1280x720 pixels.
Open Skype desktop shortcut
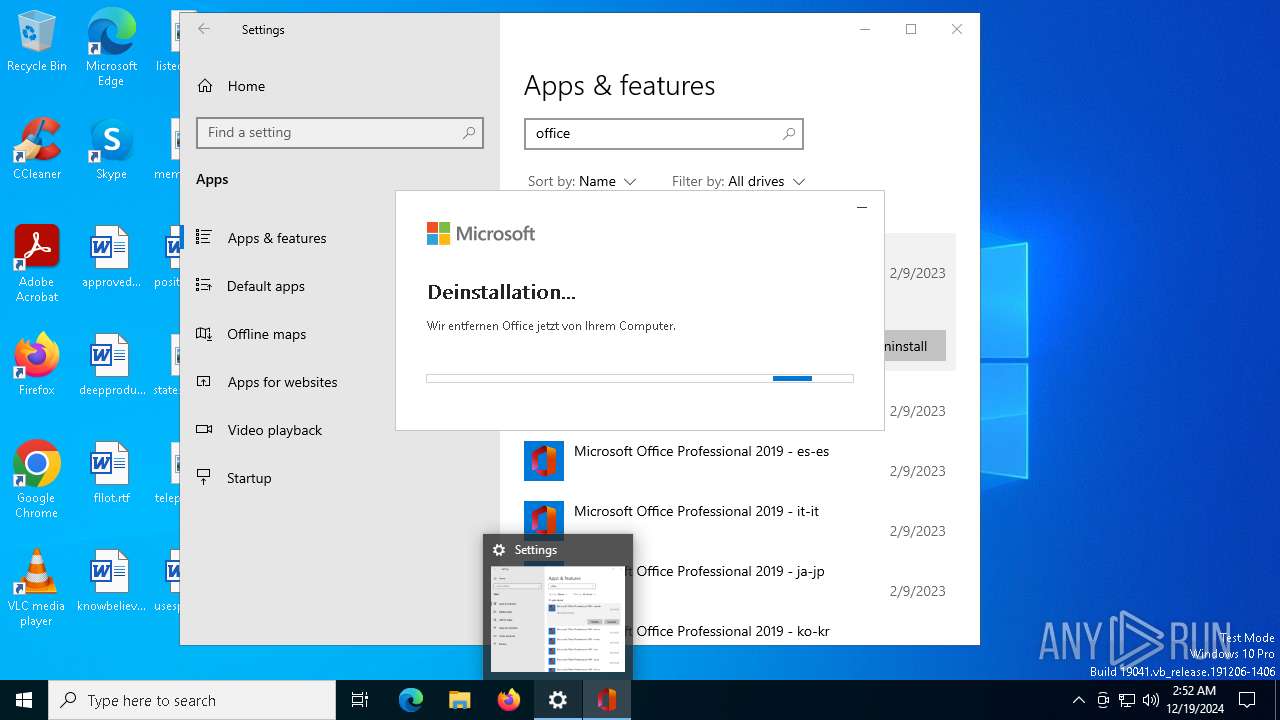[111, 148]
